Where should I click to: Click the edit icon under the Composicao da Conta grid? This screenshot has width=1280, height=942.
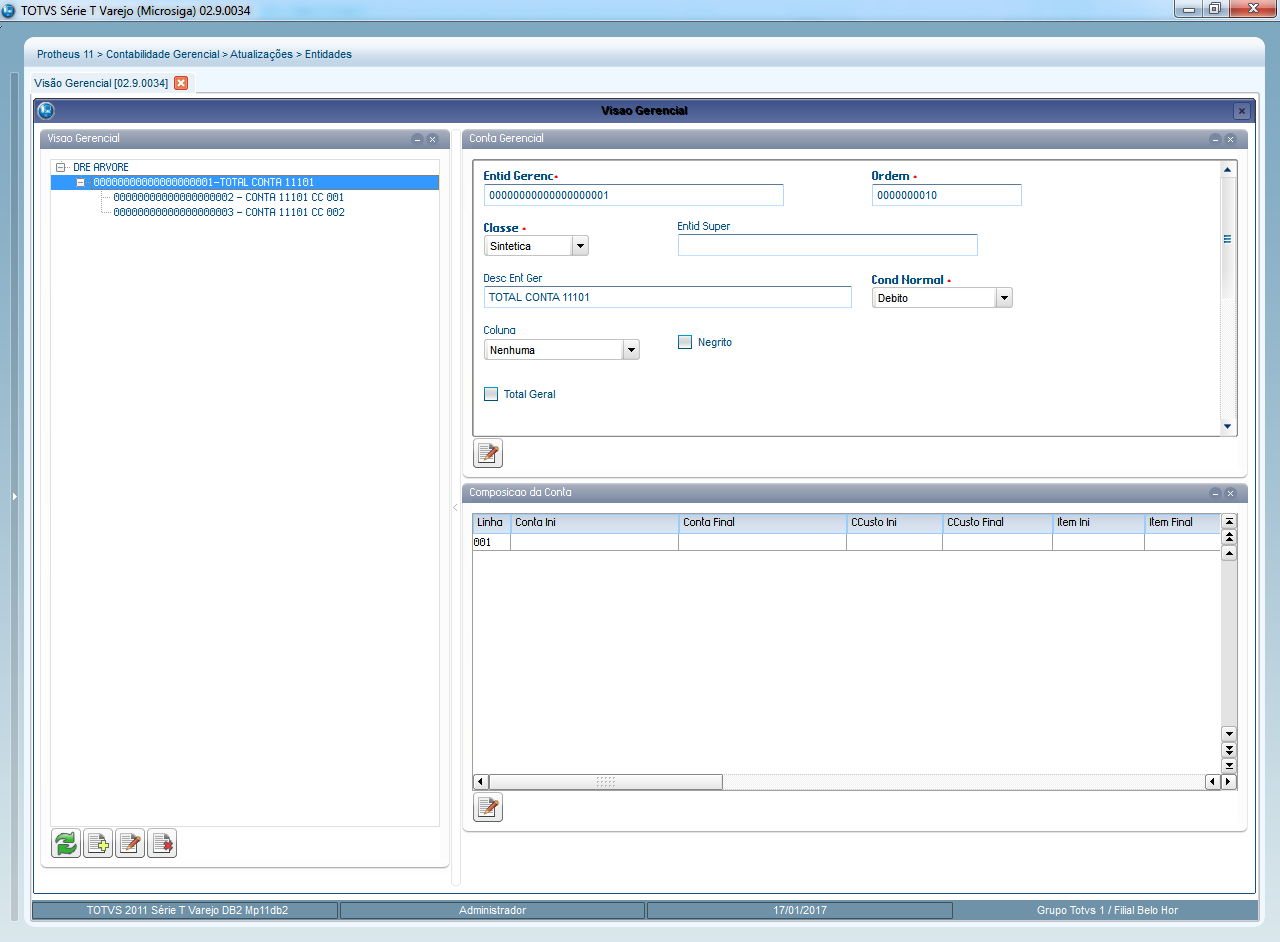(x=488, y=807)
